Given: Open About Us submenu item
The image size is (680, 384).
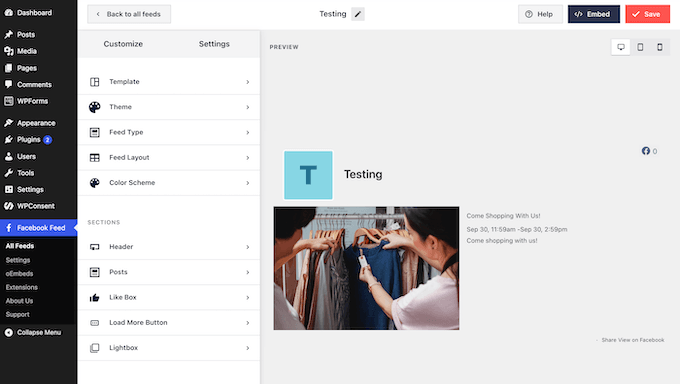Looking at the screenshot, I should point(19,301).
